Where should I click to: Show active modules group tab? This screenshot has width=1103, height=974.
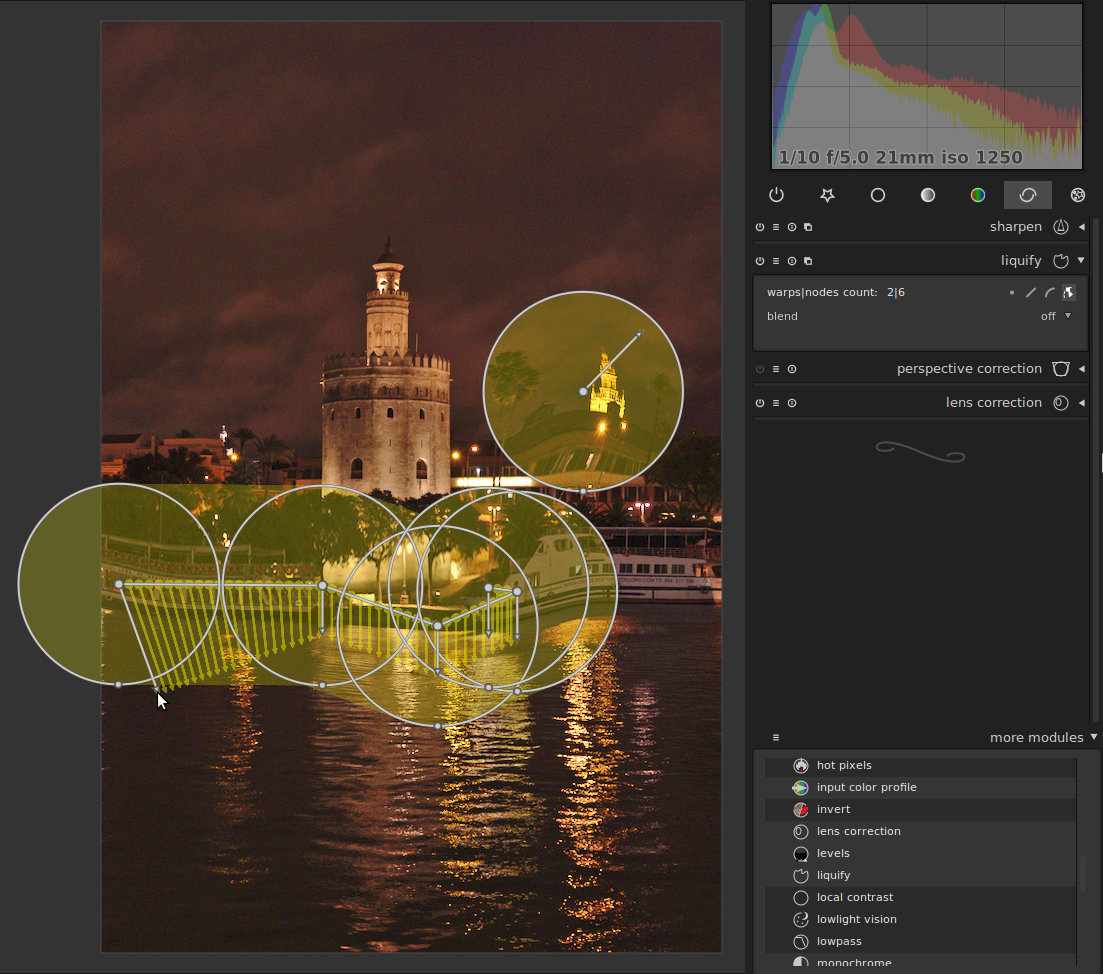tap(777, 195)
